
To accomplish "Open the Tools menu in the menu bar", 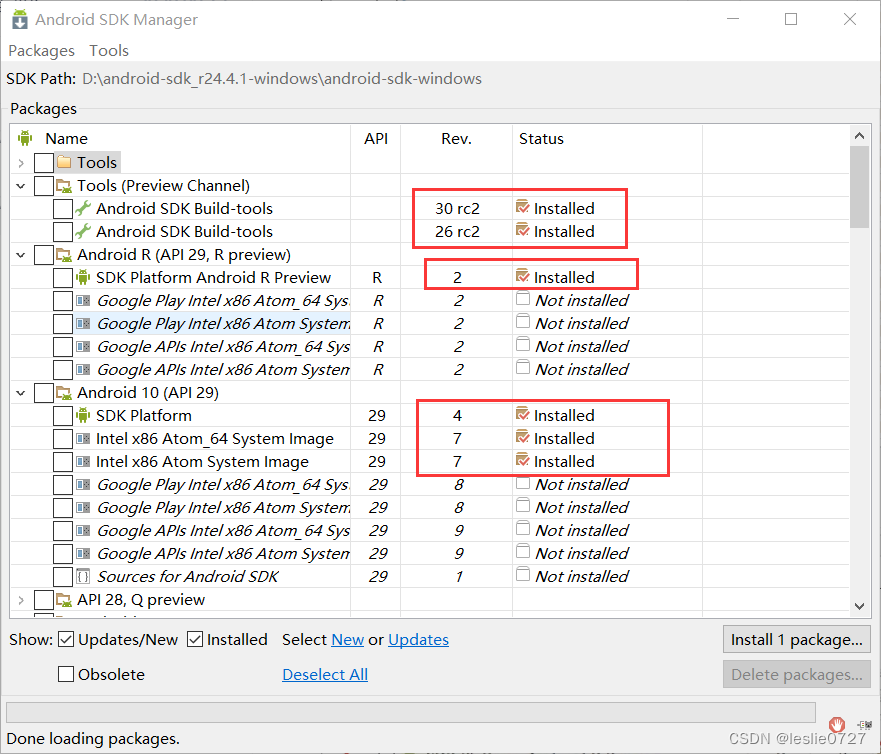I will 109,51.
